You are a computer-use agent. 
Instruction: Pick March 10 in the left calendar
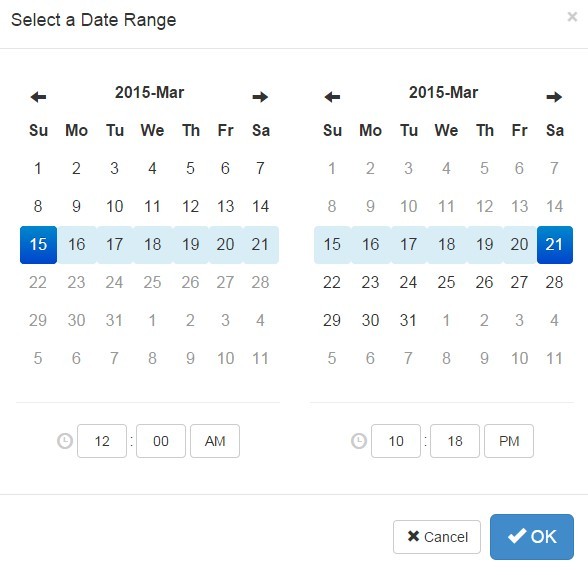coord(114,206)
